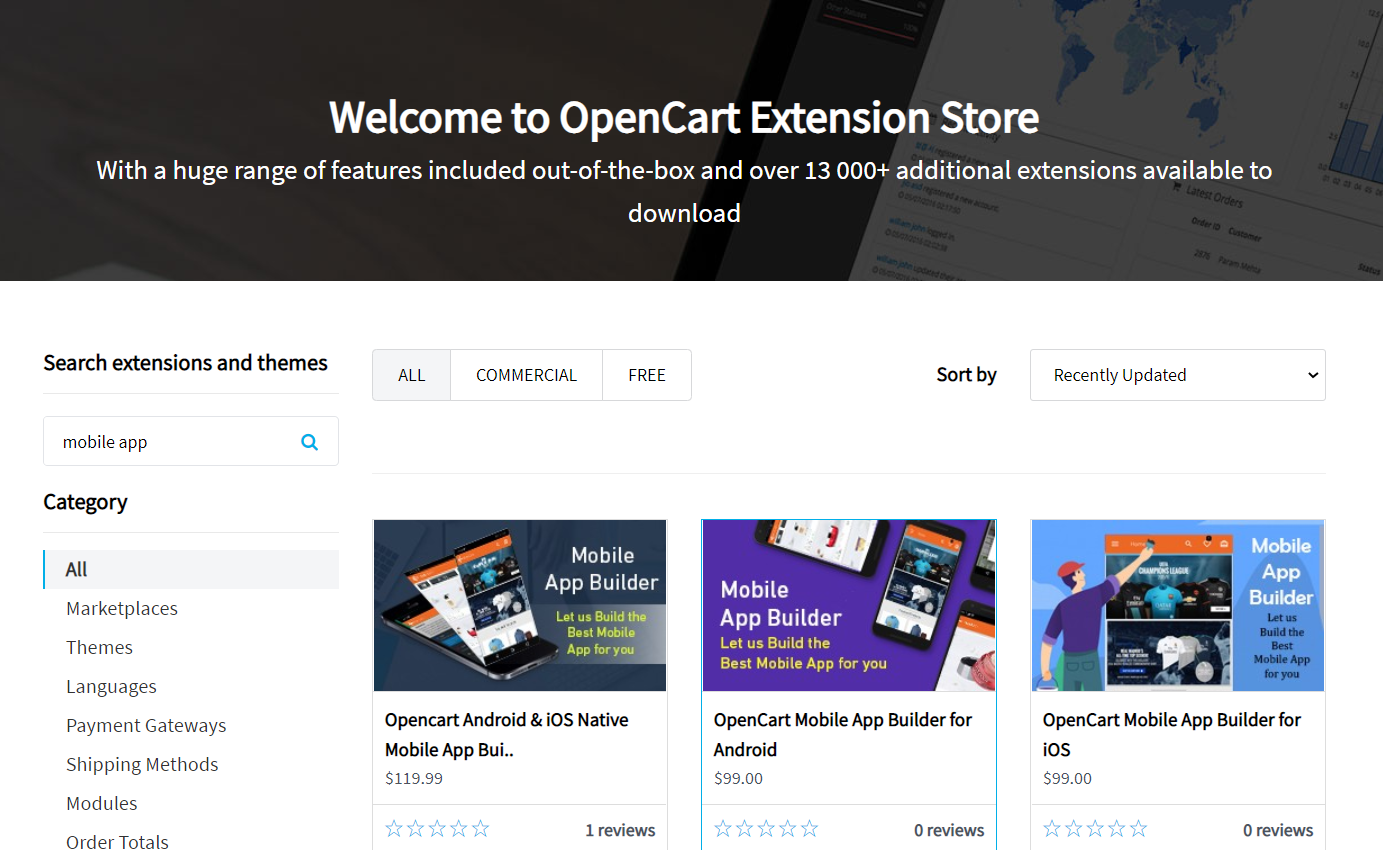Select the ALL filter tab
The image size is (1383, 850).
[x=411, y=374]
